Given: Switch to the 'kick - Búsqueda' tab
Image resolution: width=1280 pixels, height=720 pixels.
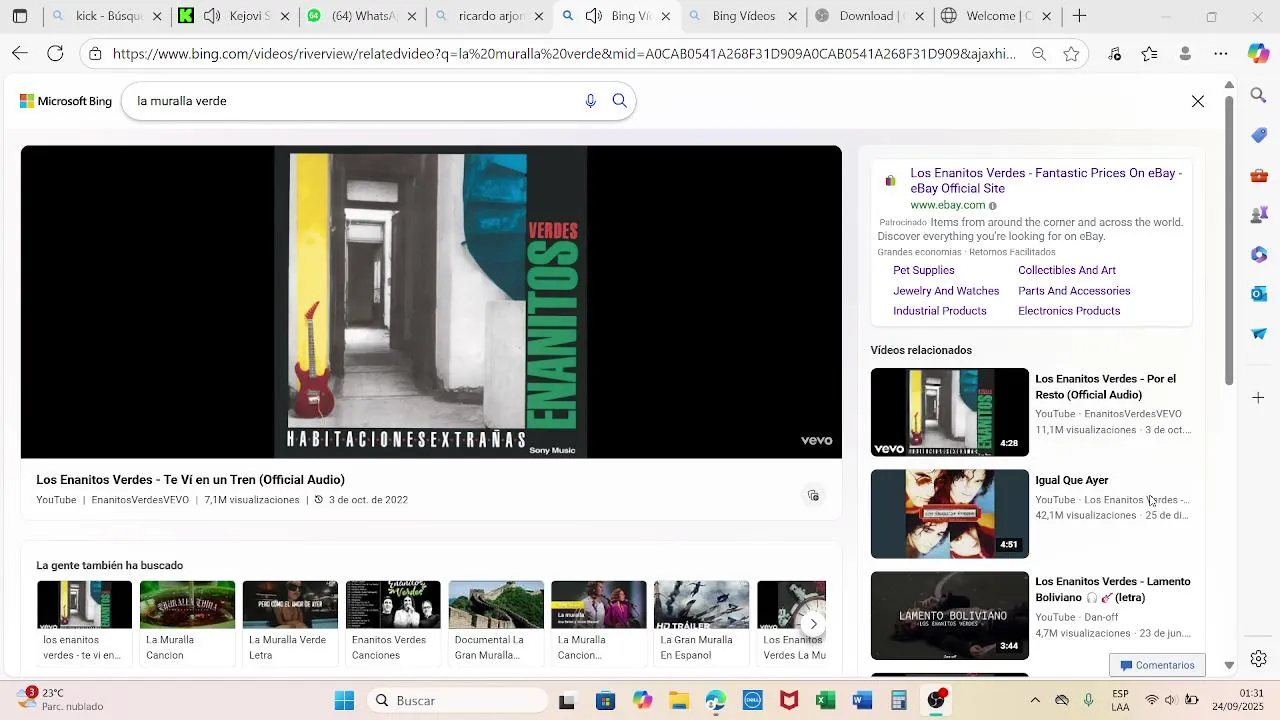Looking at the screenshot, I should coord(108,16).
